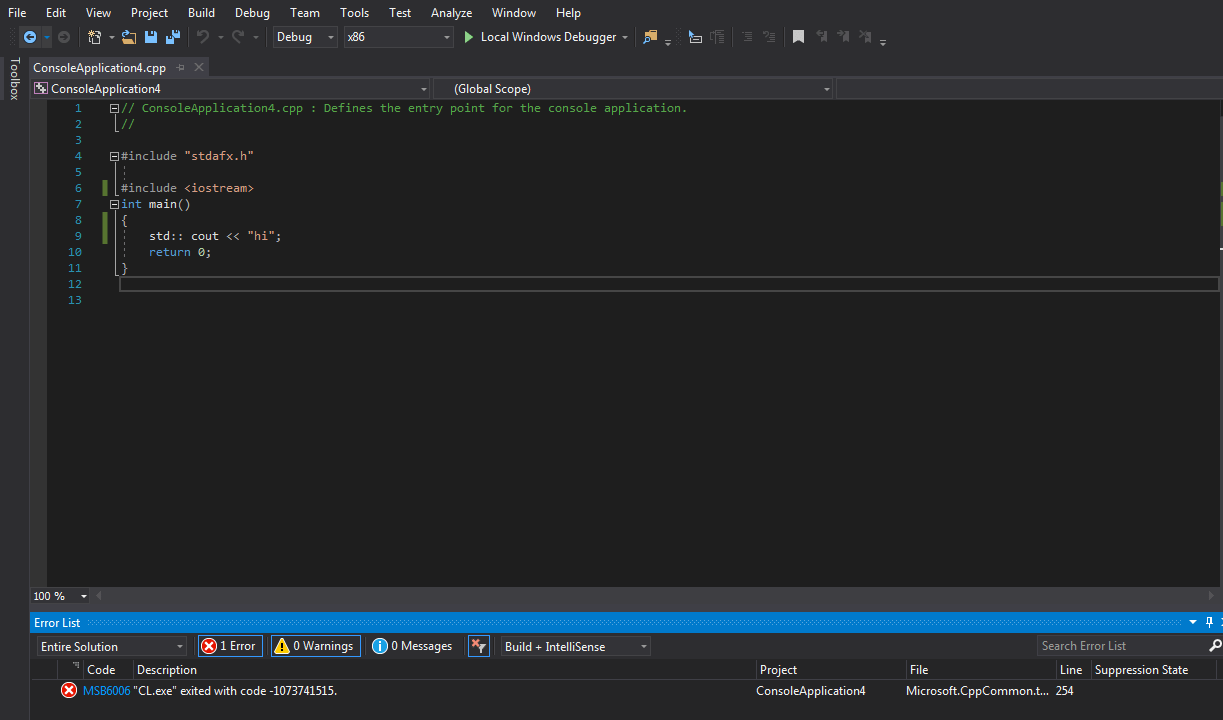Toggle the 0 Messages filter
This screenshot has height=720, width=1223.
pyautogui.click(x=411, y=645)
